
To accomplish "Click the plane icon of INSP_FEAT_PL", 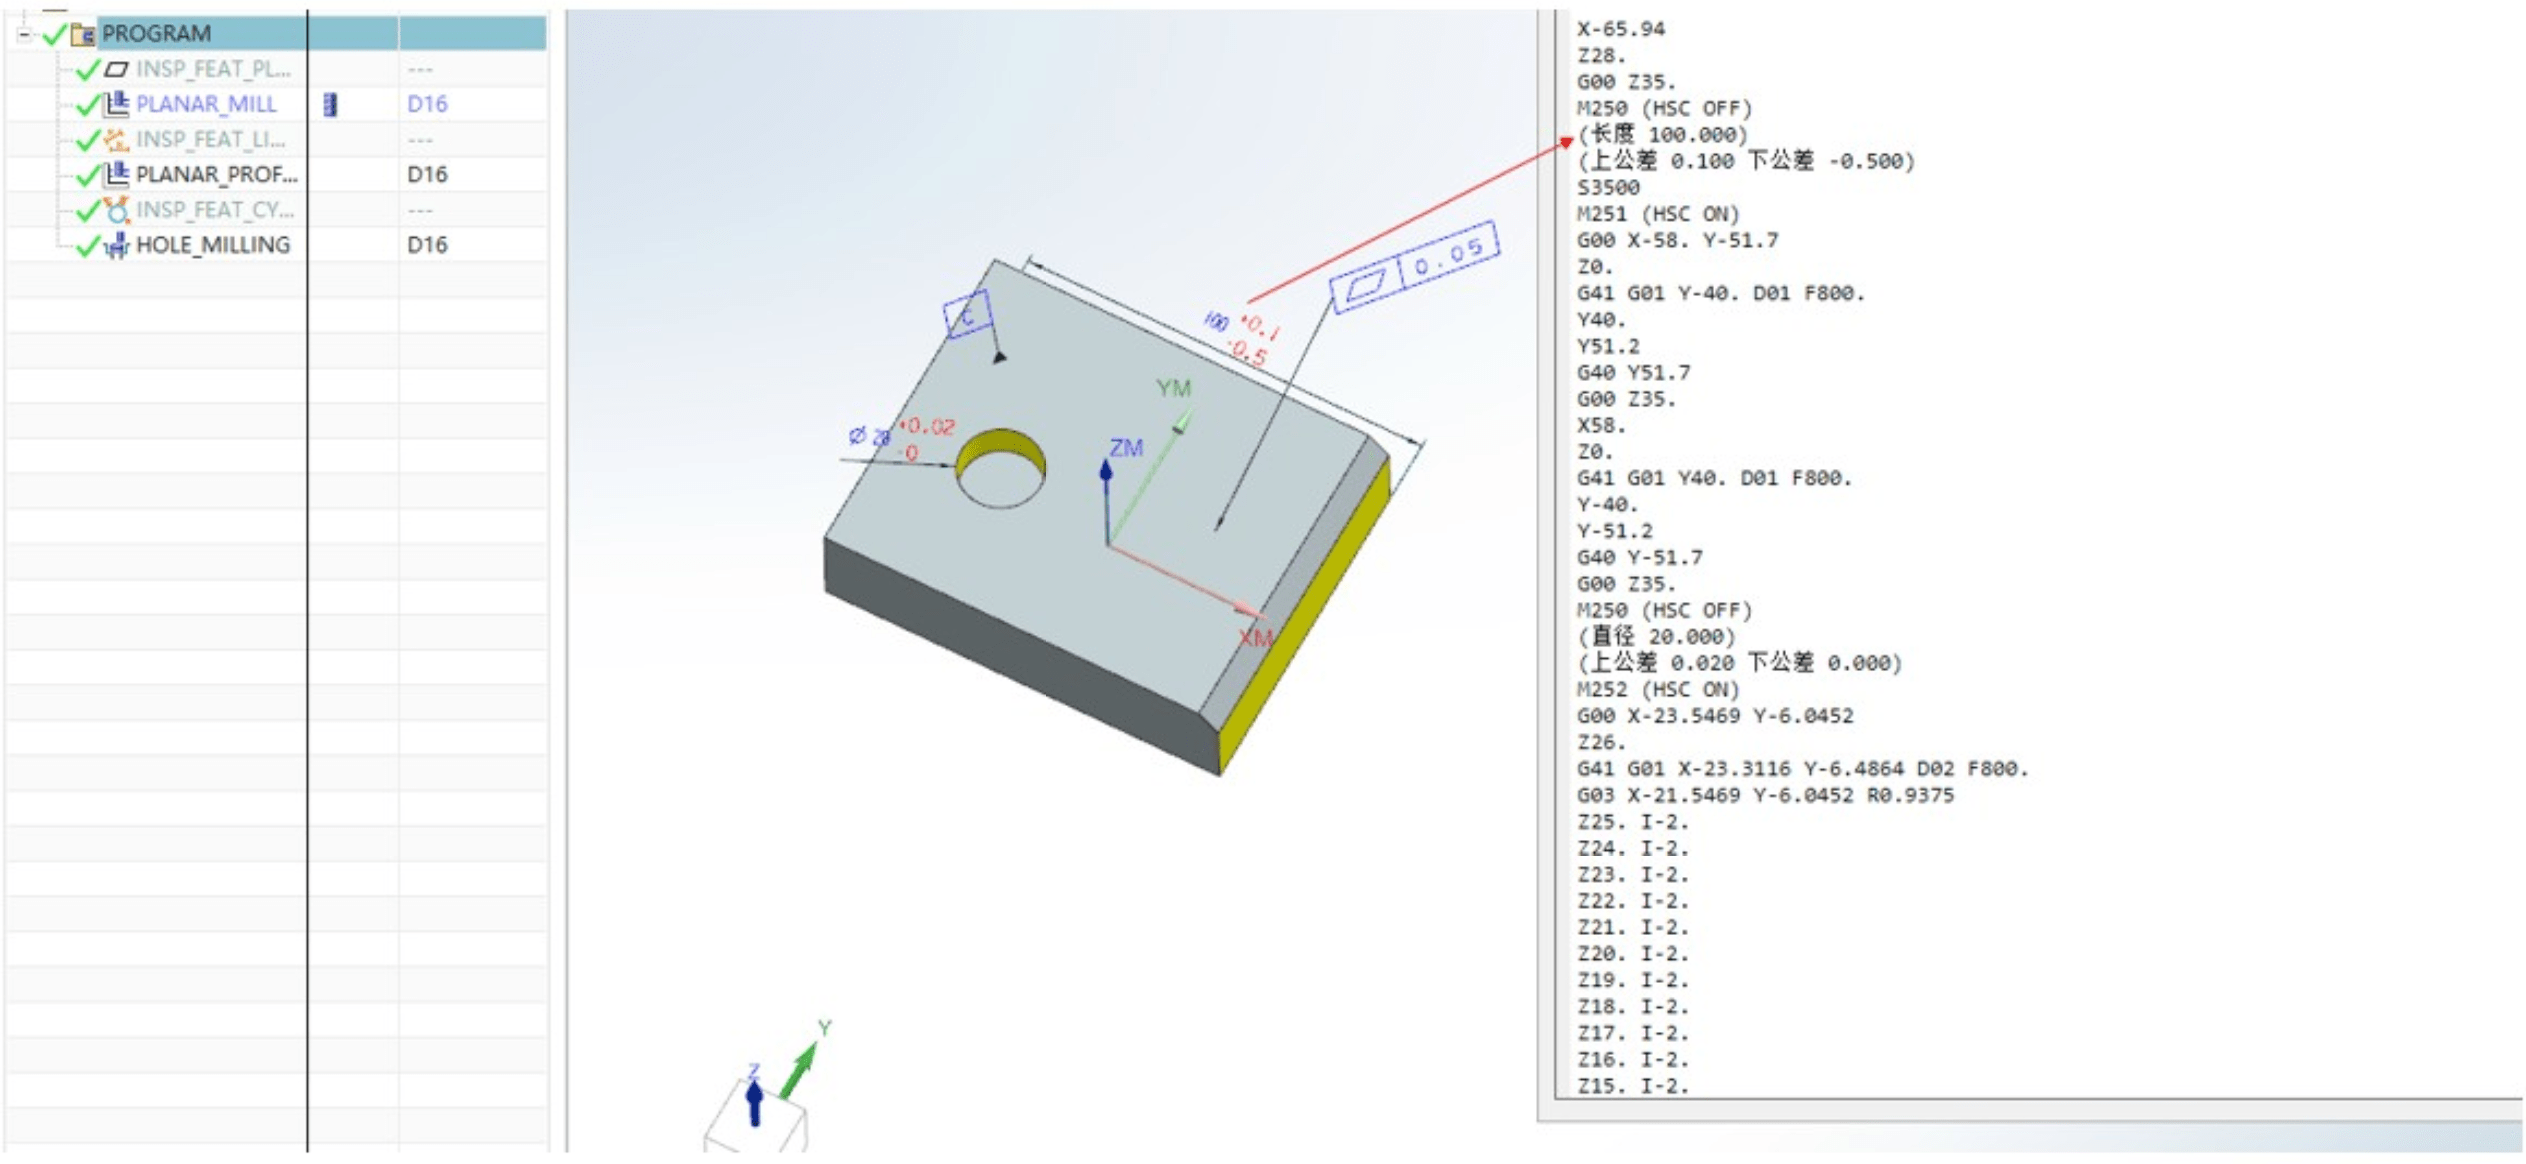I will [117, 69].
